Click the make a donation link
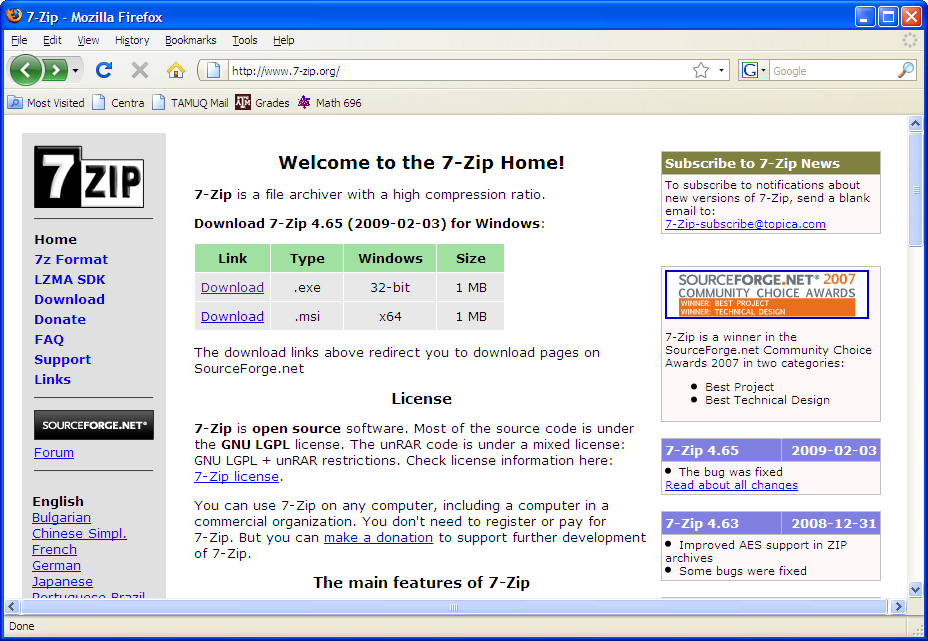928x641 pixels. (378, 538)
